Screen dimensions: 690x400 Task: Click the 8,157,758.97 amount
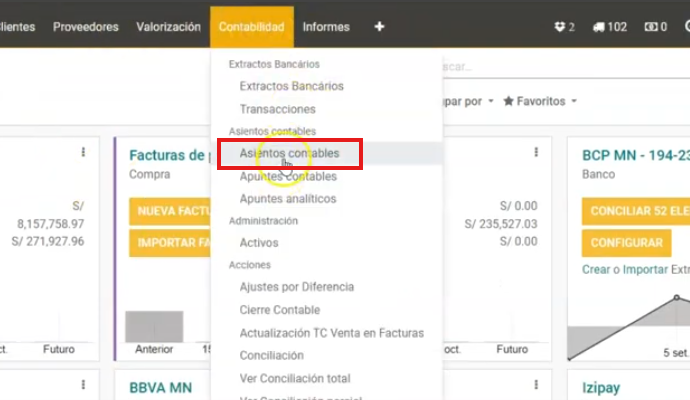[51, 224]
